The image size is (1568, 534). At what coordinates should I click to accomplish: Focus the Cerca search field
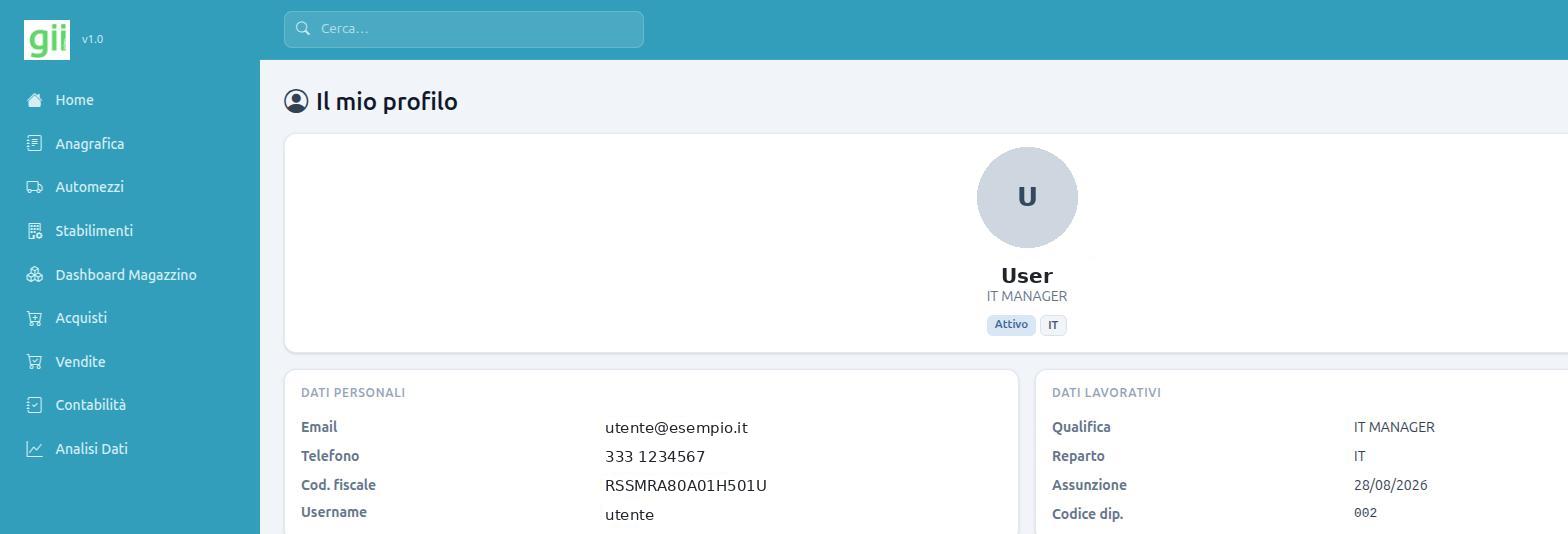(x=464, y=29)
